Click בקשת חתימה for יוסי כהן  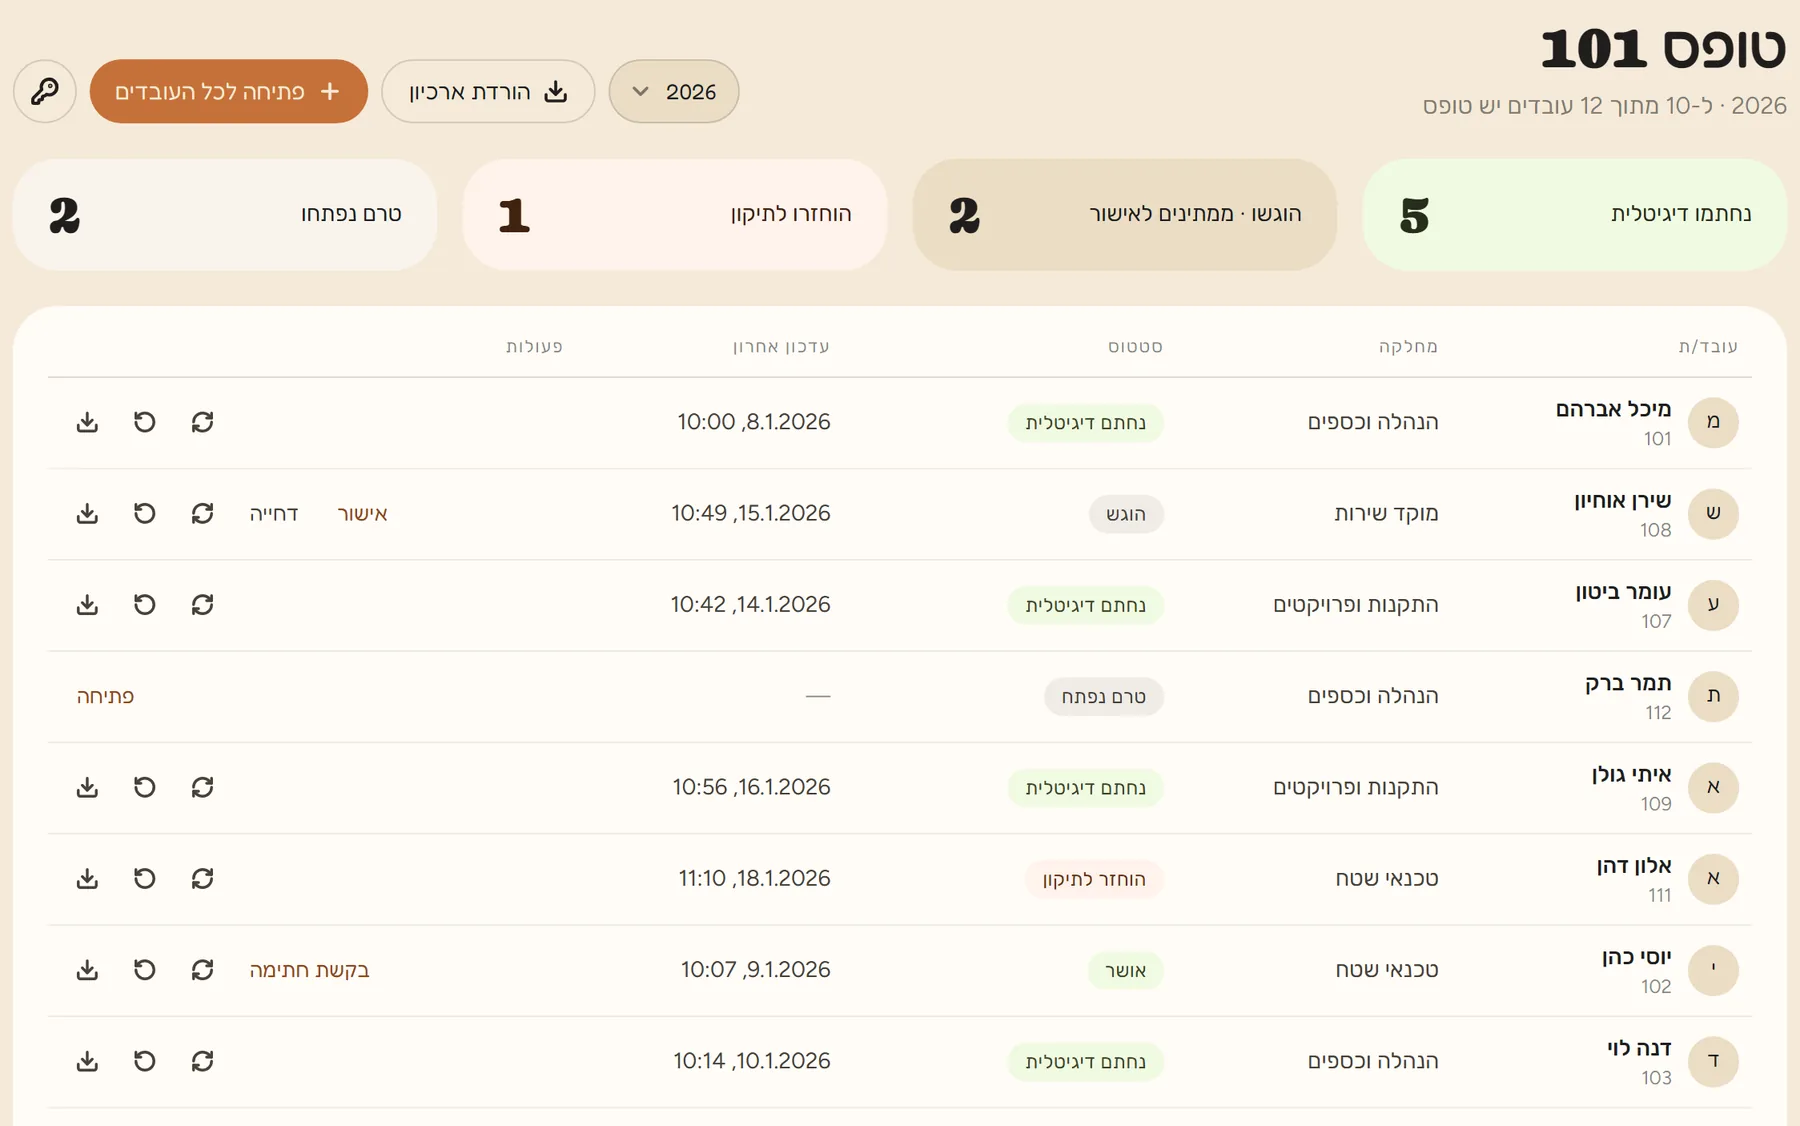(x=309, y=970)
